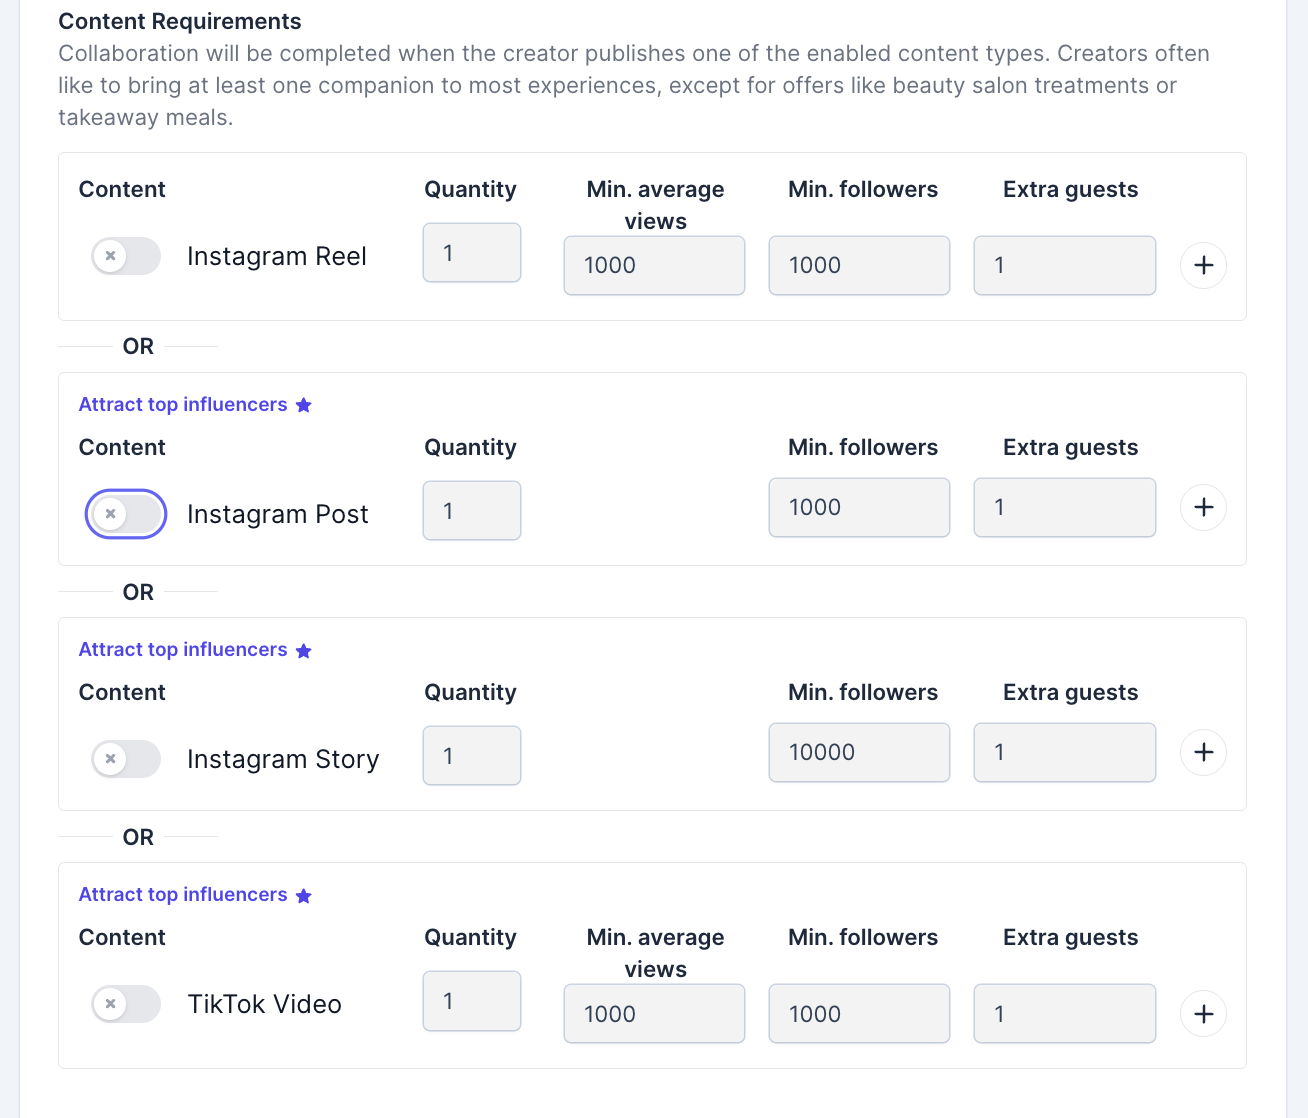Enable the Instagram Story switch
The image size is (1308, 1118).
click(x=126, y=759)
